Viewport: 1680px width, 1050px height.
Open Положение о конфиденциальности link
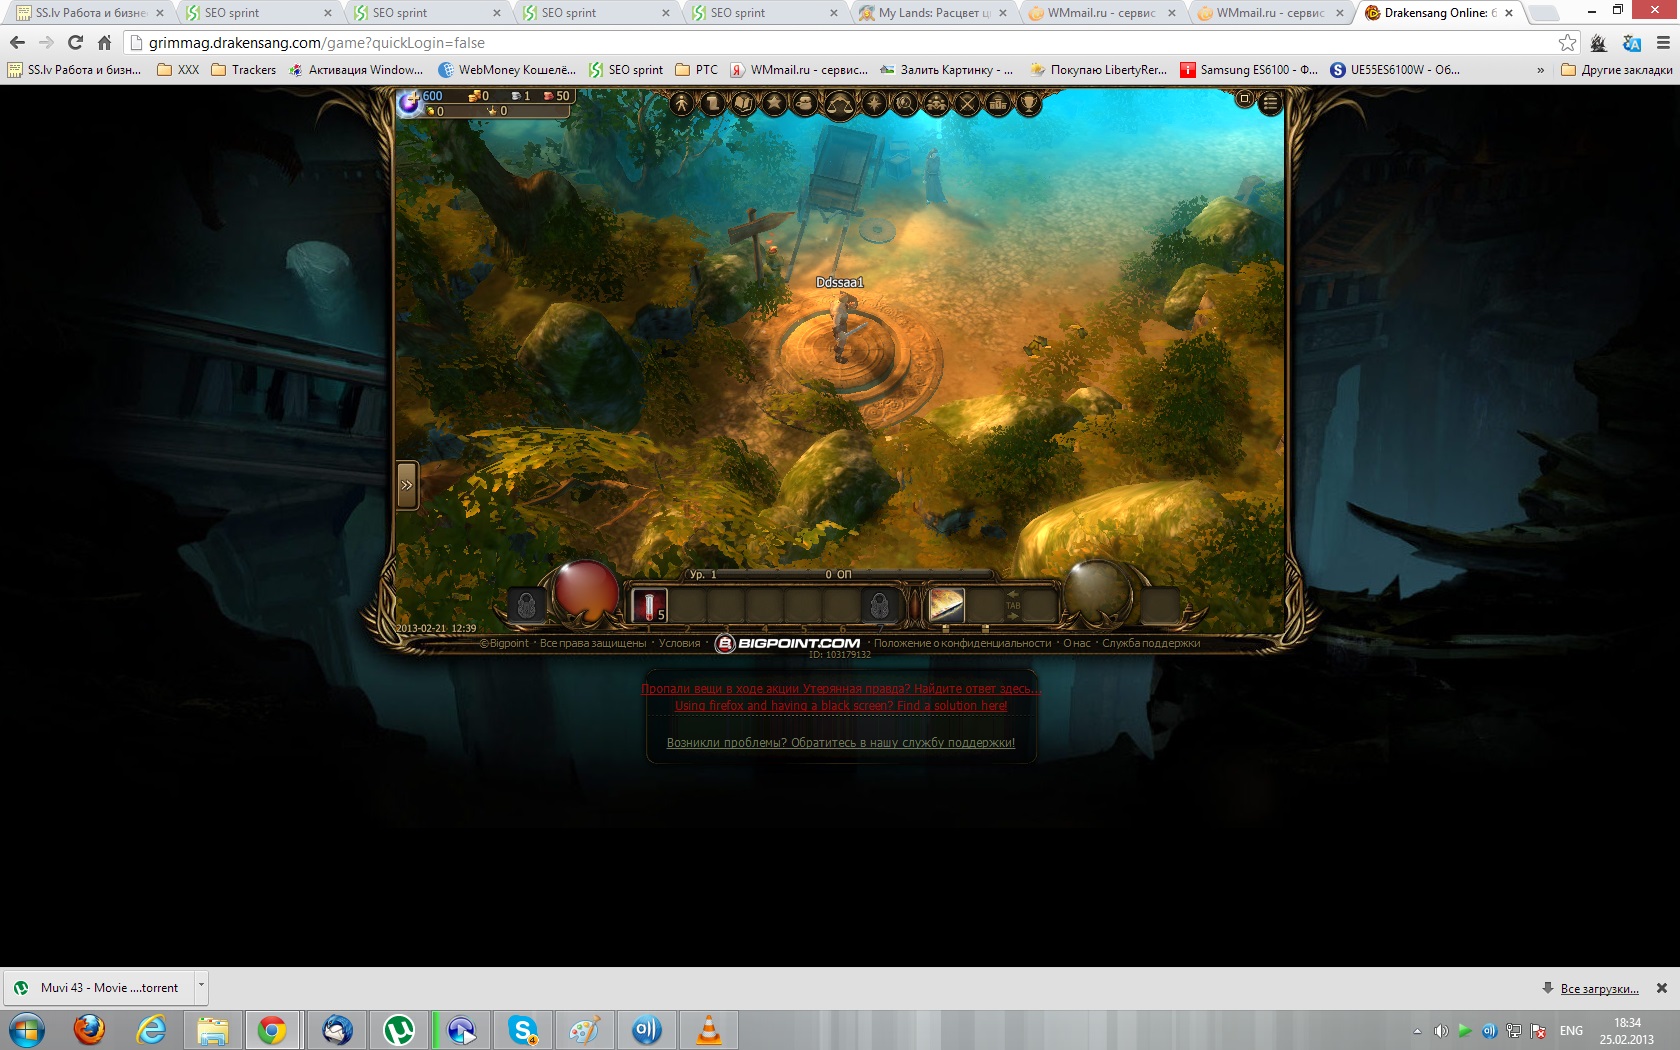[x=963, y=643]
